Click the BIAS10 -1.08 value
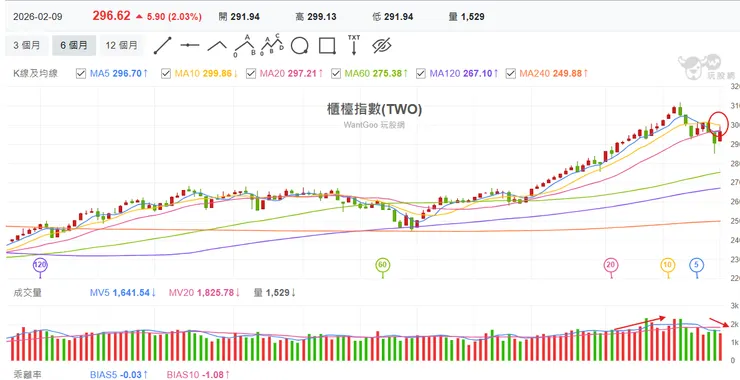Viewport: 740px width, 380px height. point(198,375)
